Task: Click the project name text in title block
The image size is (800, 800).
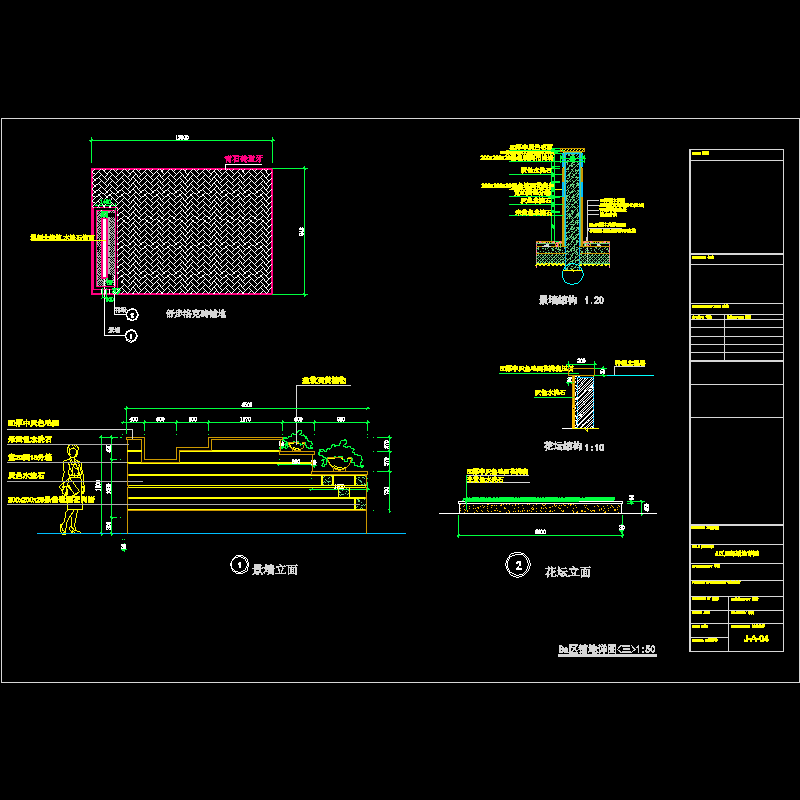Action: (x=737, y=553)
